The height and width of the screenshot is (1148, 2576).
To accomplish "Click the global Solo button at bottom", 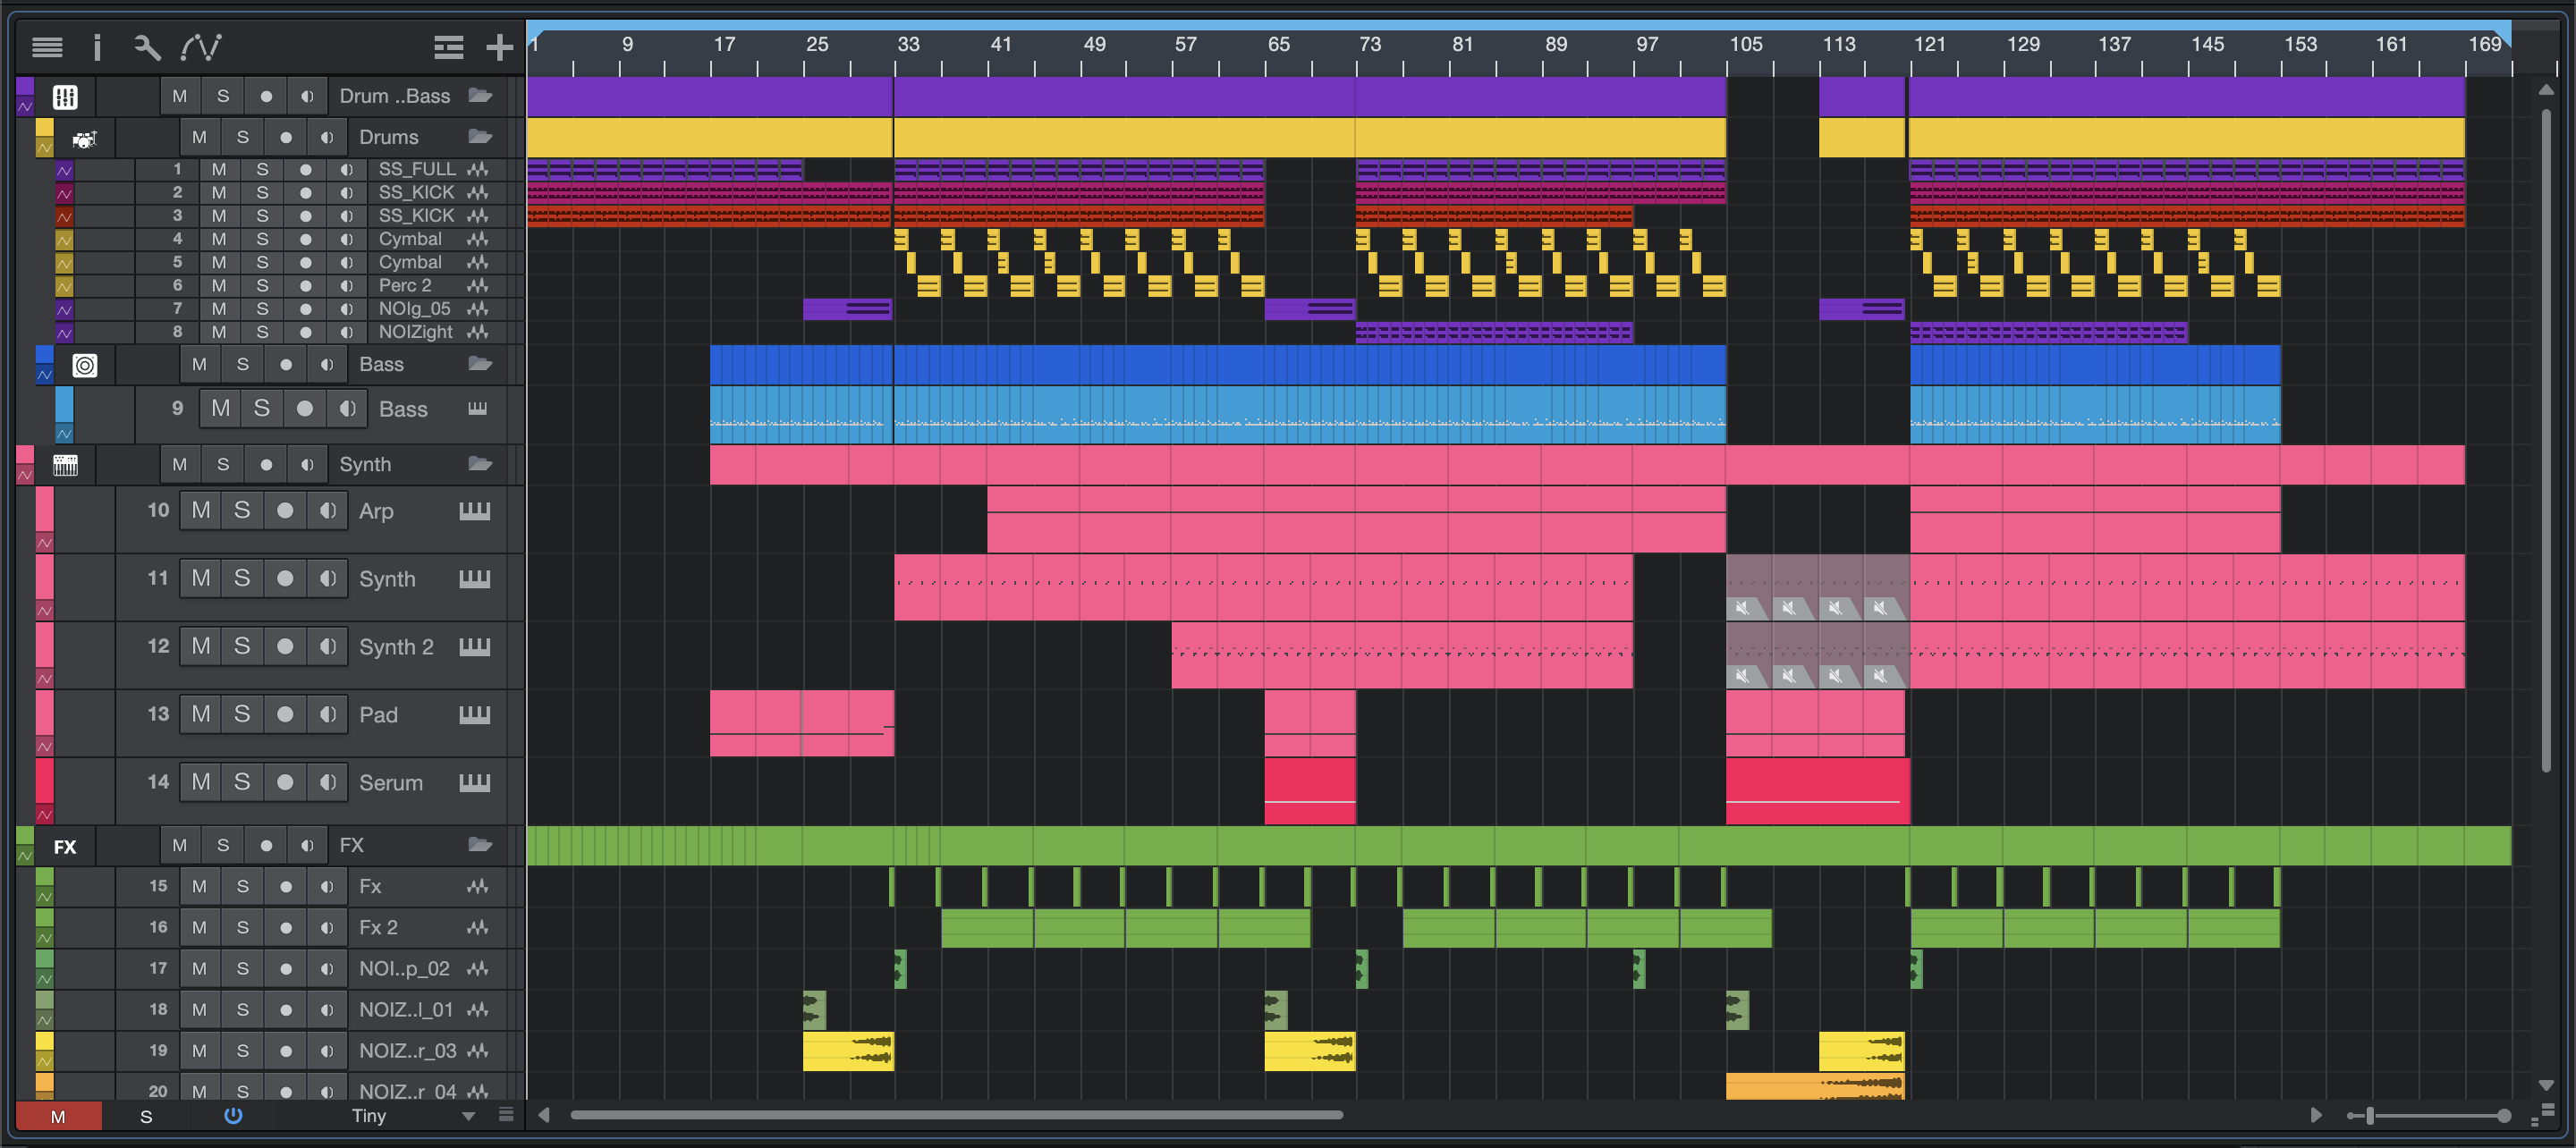I will 146,1116.
